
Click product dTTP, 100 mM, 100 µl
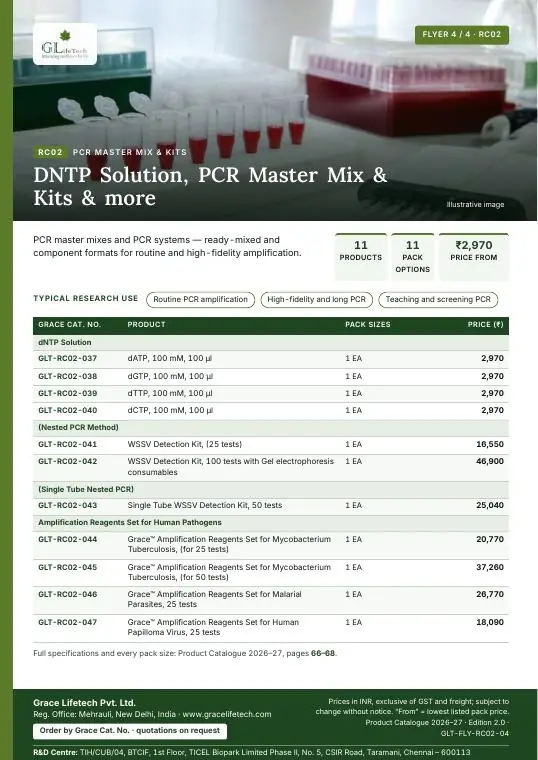click(x=170, y=393)
